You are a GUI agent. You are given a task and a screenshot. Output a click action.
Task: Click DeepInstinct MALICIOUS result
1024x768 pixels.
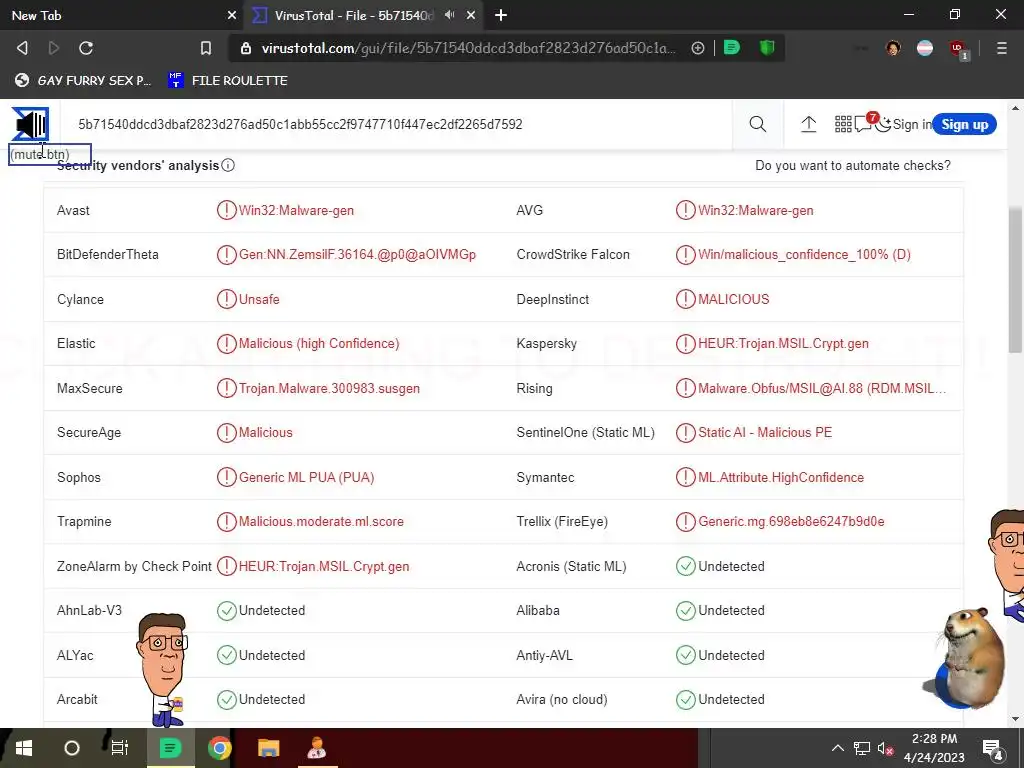pyautogui.click(x=733, y=299)
